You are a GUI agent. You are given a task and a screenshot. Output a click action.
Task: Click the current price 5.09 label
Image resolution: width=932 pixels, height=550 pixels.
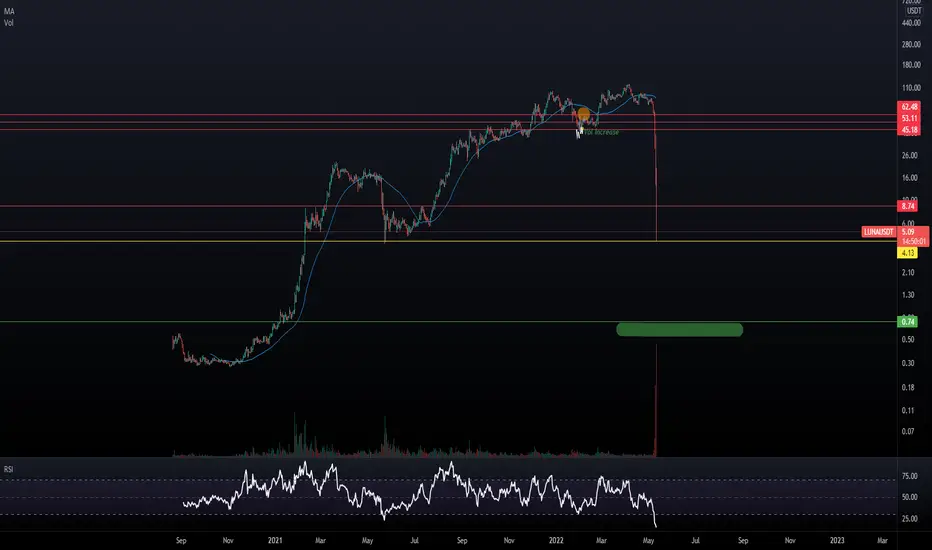pyautogui.click(x=908, y=232)
